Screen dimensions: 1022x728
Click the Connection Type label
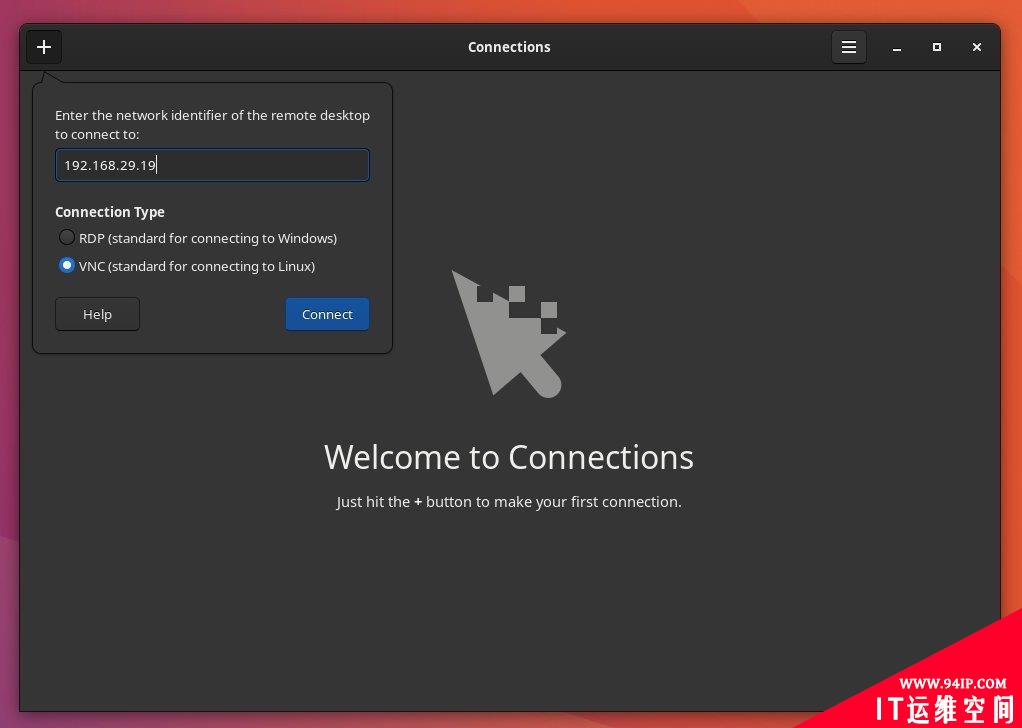pos(110,212)
